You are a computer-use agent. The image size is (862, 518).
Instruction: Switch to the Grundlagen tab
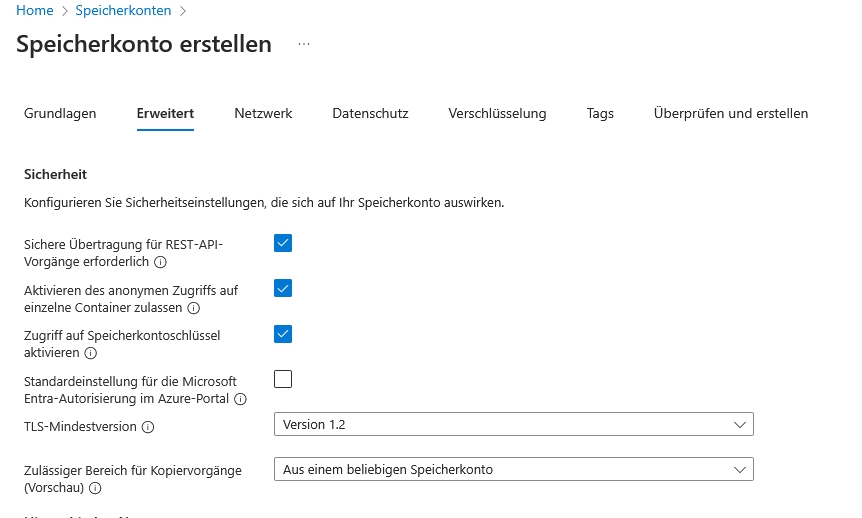coord(60,114)
